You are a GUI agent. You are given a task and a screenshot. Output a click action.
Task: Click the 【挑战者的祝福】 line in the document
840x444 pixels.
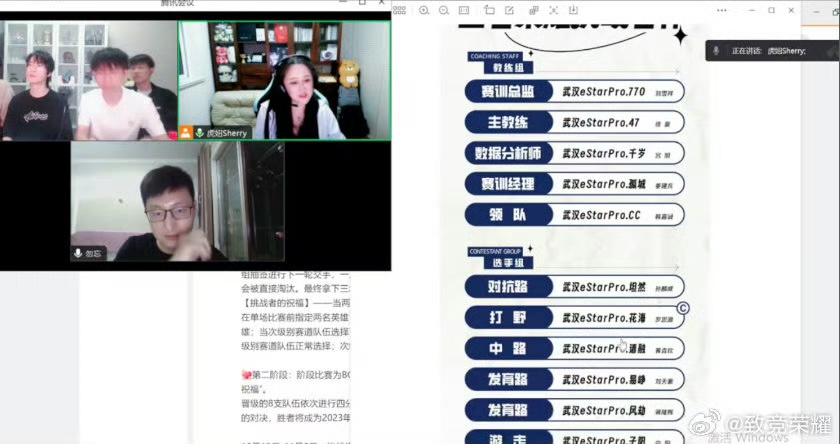click(295, 303)
